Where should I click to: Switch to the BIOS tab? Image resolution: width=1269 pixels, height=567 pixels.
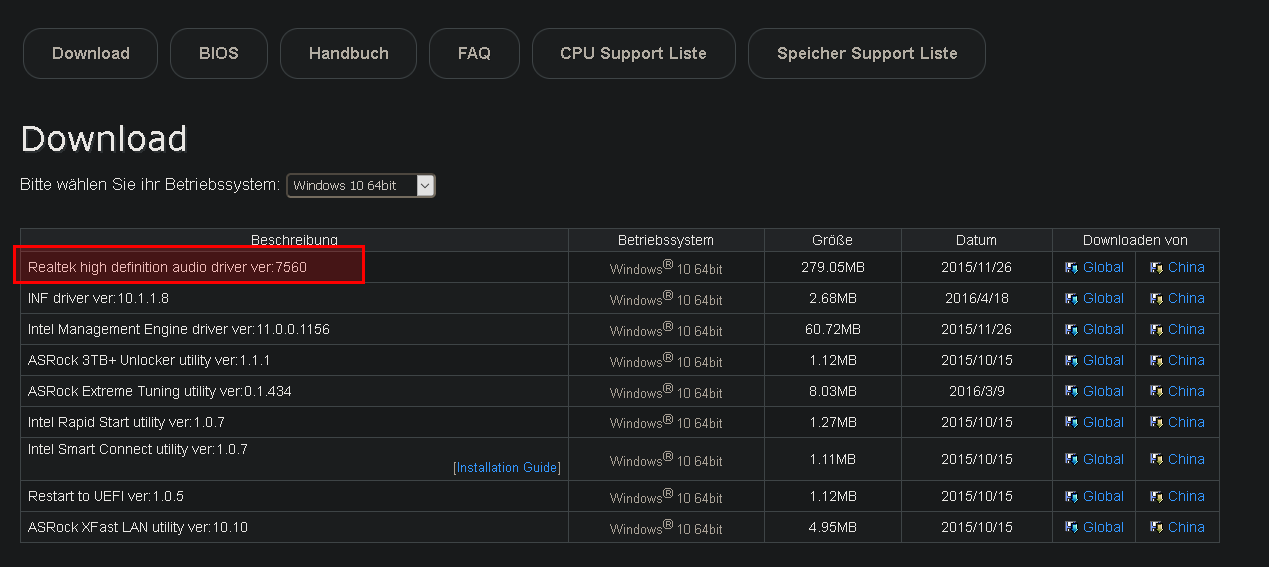click(219, 54)
